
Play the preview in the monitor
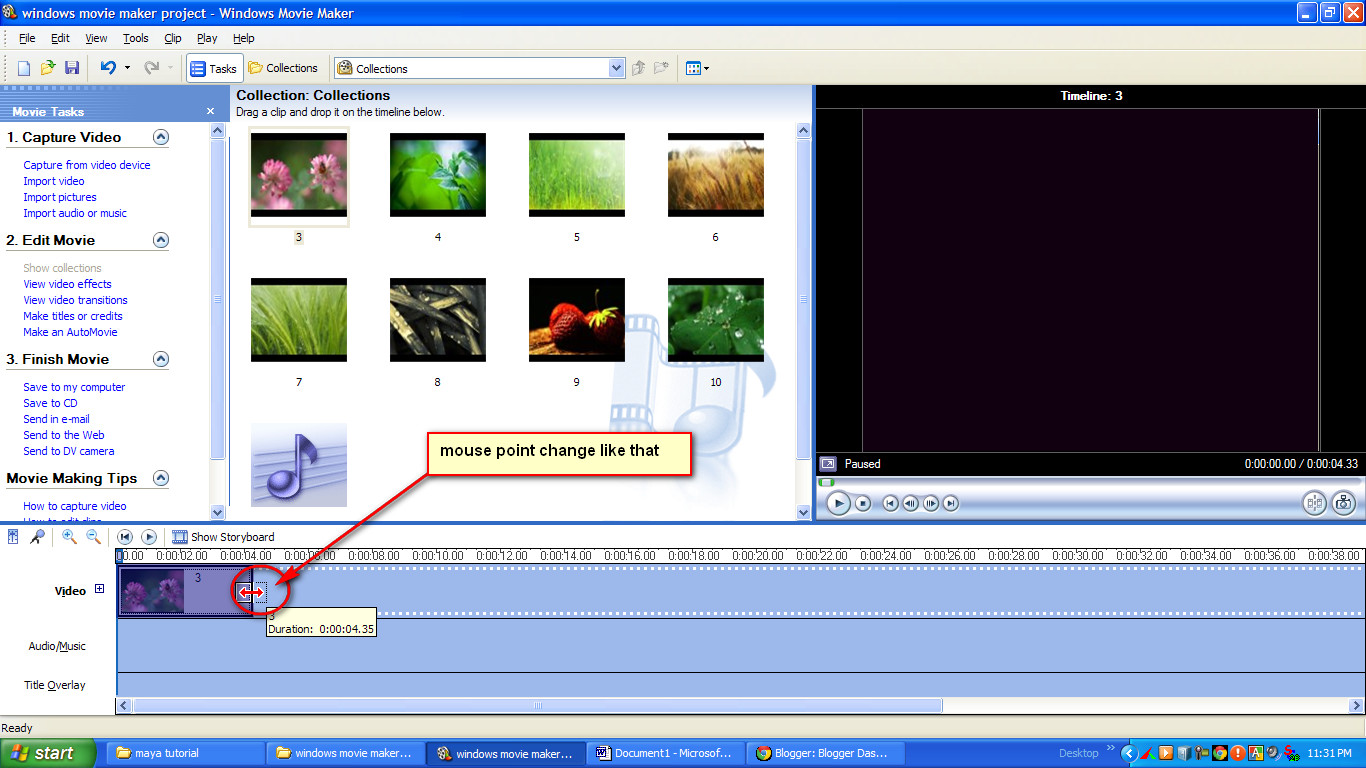tap(838, 503)
